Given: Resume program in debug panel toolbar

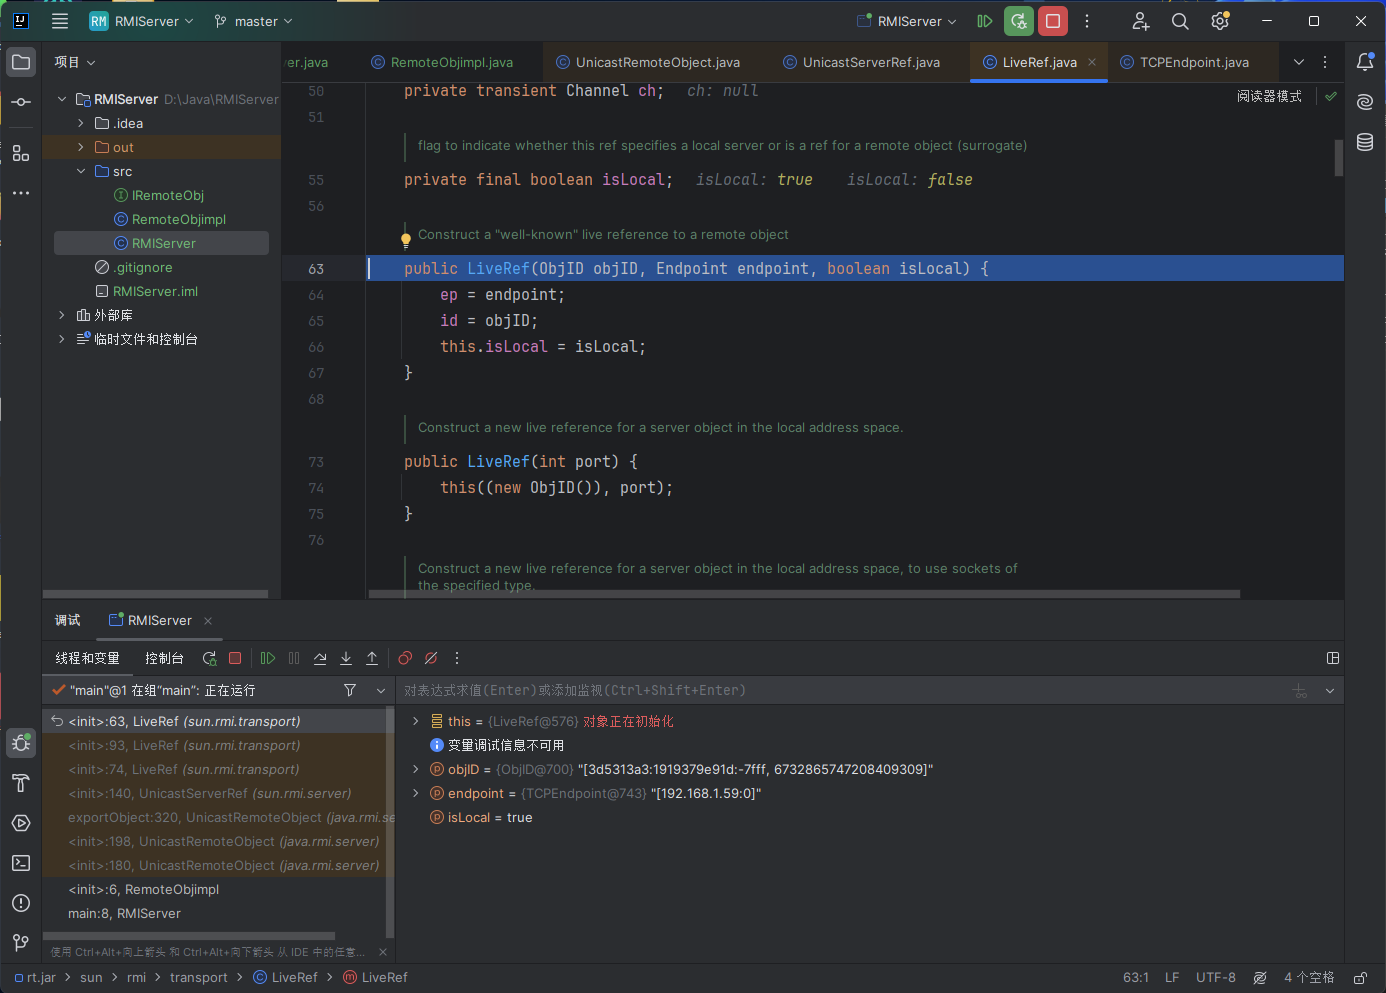Looking at the screenshot, I should pyautogui.click(x=268, y=658).
